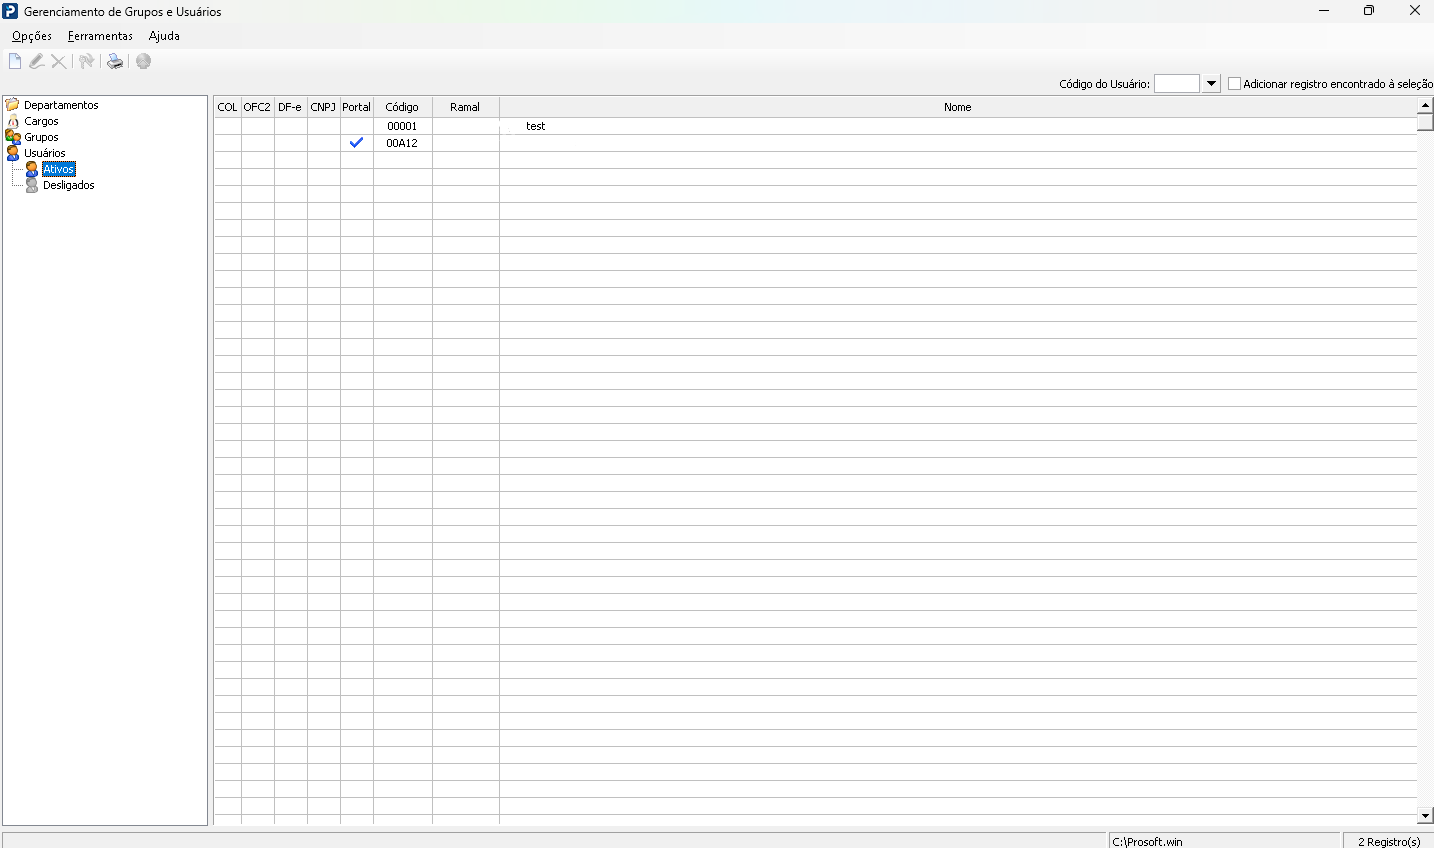
Task: Select the Cargos icon in tree
Action: point(13,121)
